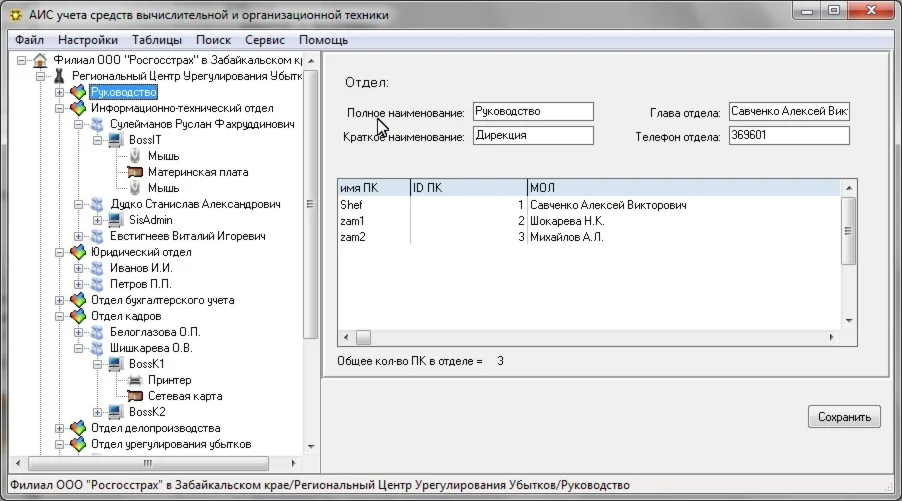Click the computer icon next to BossIT
The image size is (902, 501).
pos(116,140)
